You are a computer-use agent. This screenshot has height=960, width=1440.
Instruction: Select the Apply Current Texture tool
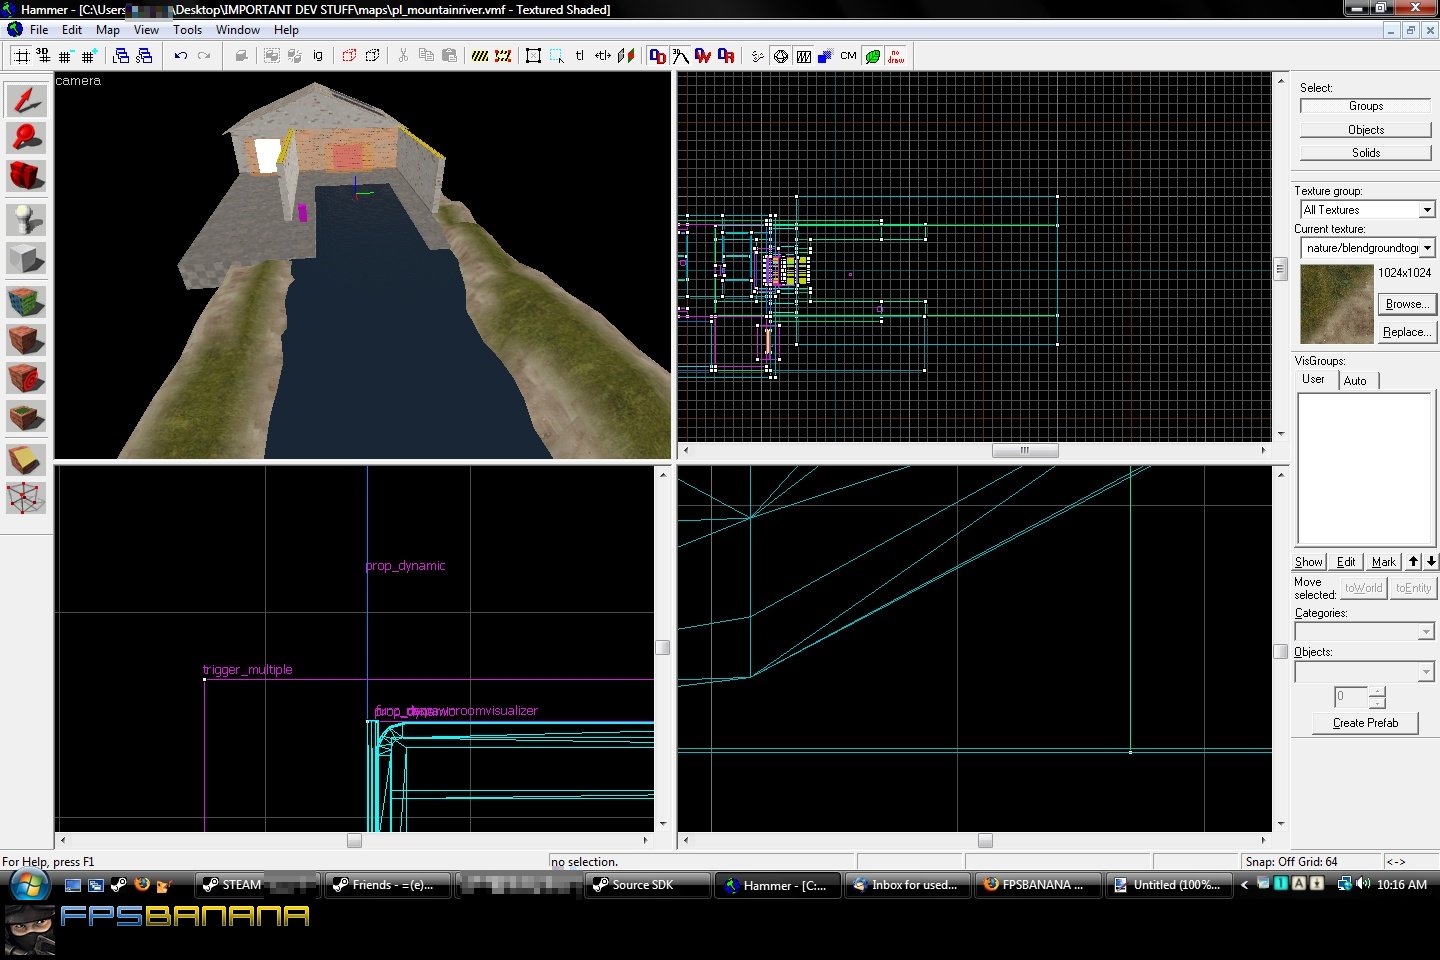click(x=27, y=340)
